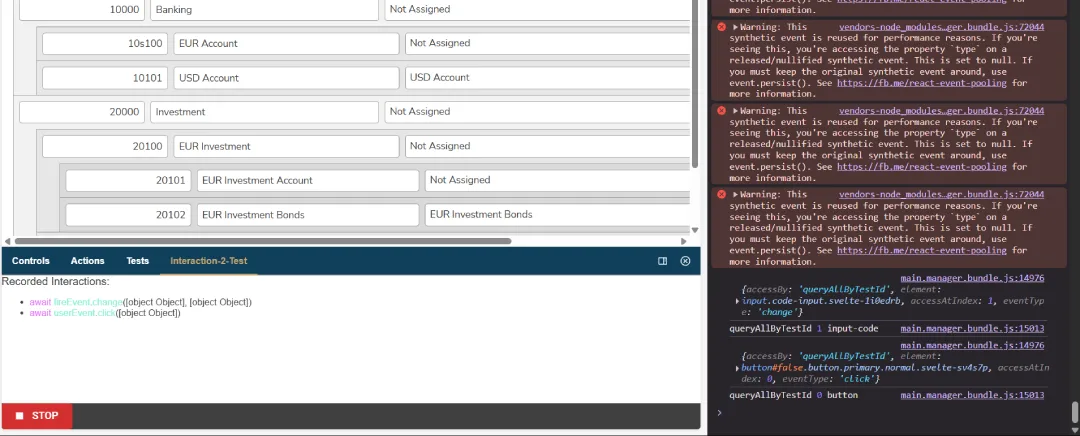Open main.manager.bundle.js:15013 link beside '0 button'
Viewport: 1080px width, 436px height.
[973, 395]
